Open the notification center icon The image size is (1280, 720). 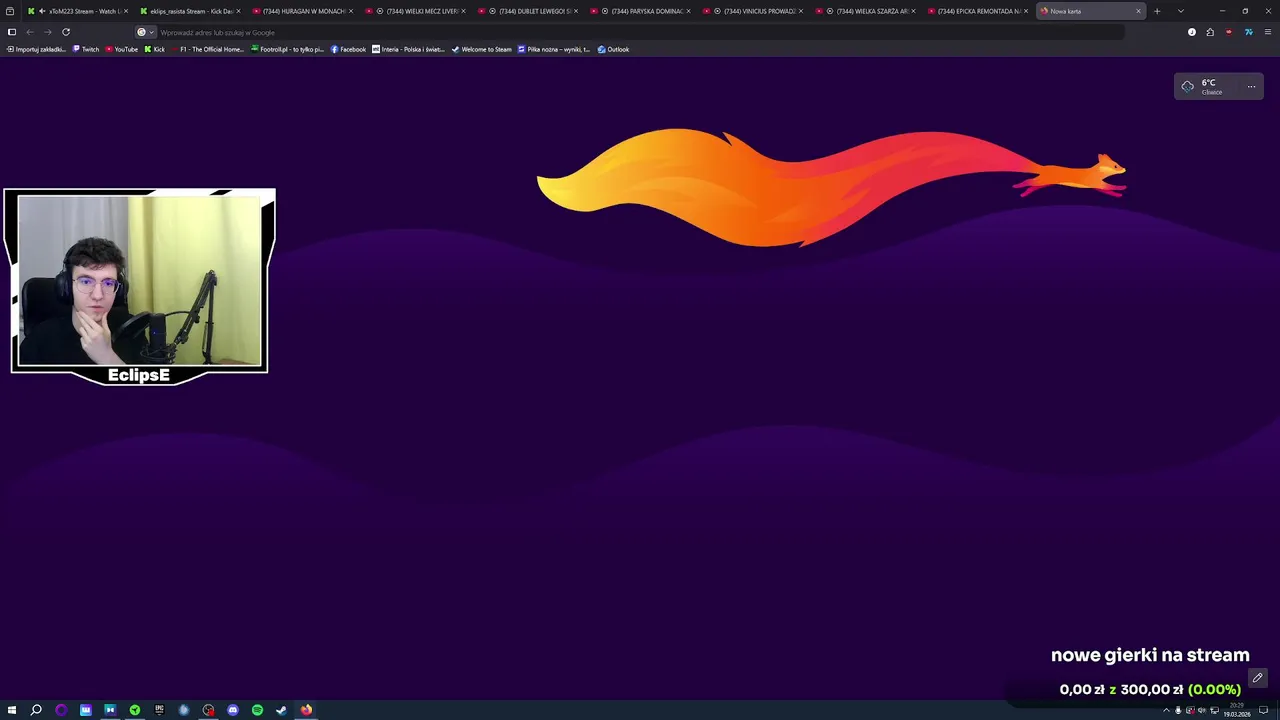click(x=1264, y=710)
